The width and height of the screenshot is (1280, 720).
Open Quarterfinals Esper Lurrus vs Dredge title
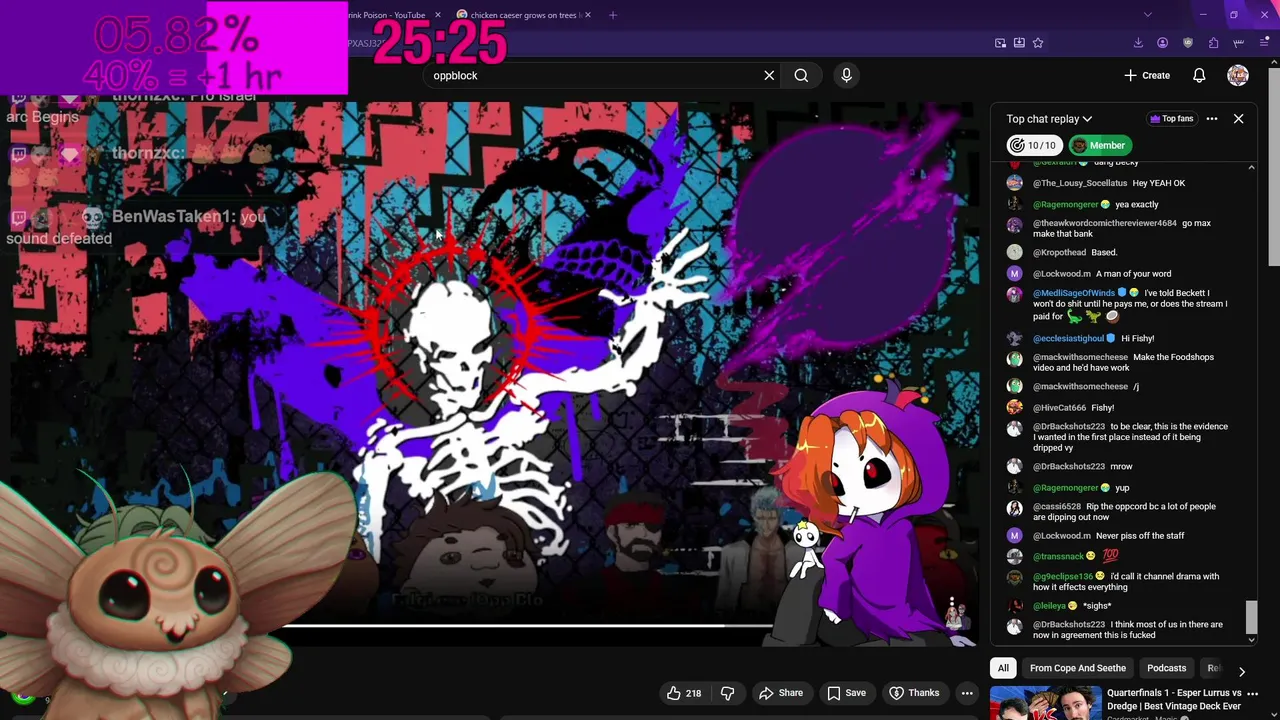(1173, 699)
